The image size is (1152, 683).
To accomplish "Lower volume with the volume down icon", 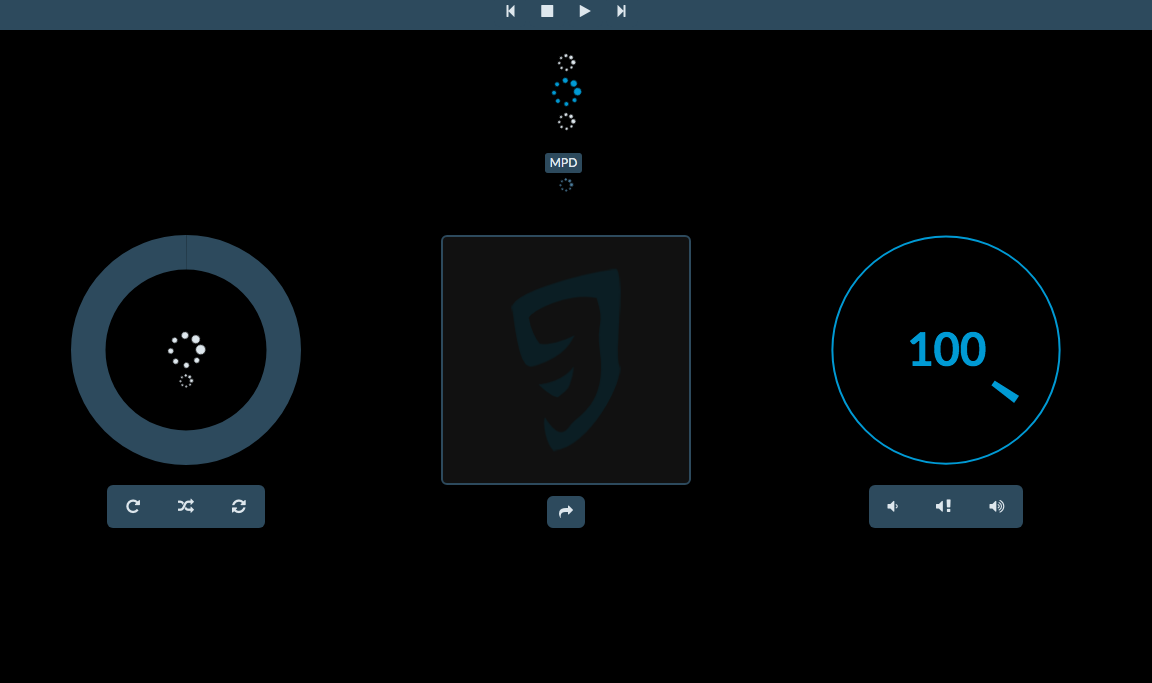I will 893,507.
